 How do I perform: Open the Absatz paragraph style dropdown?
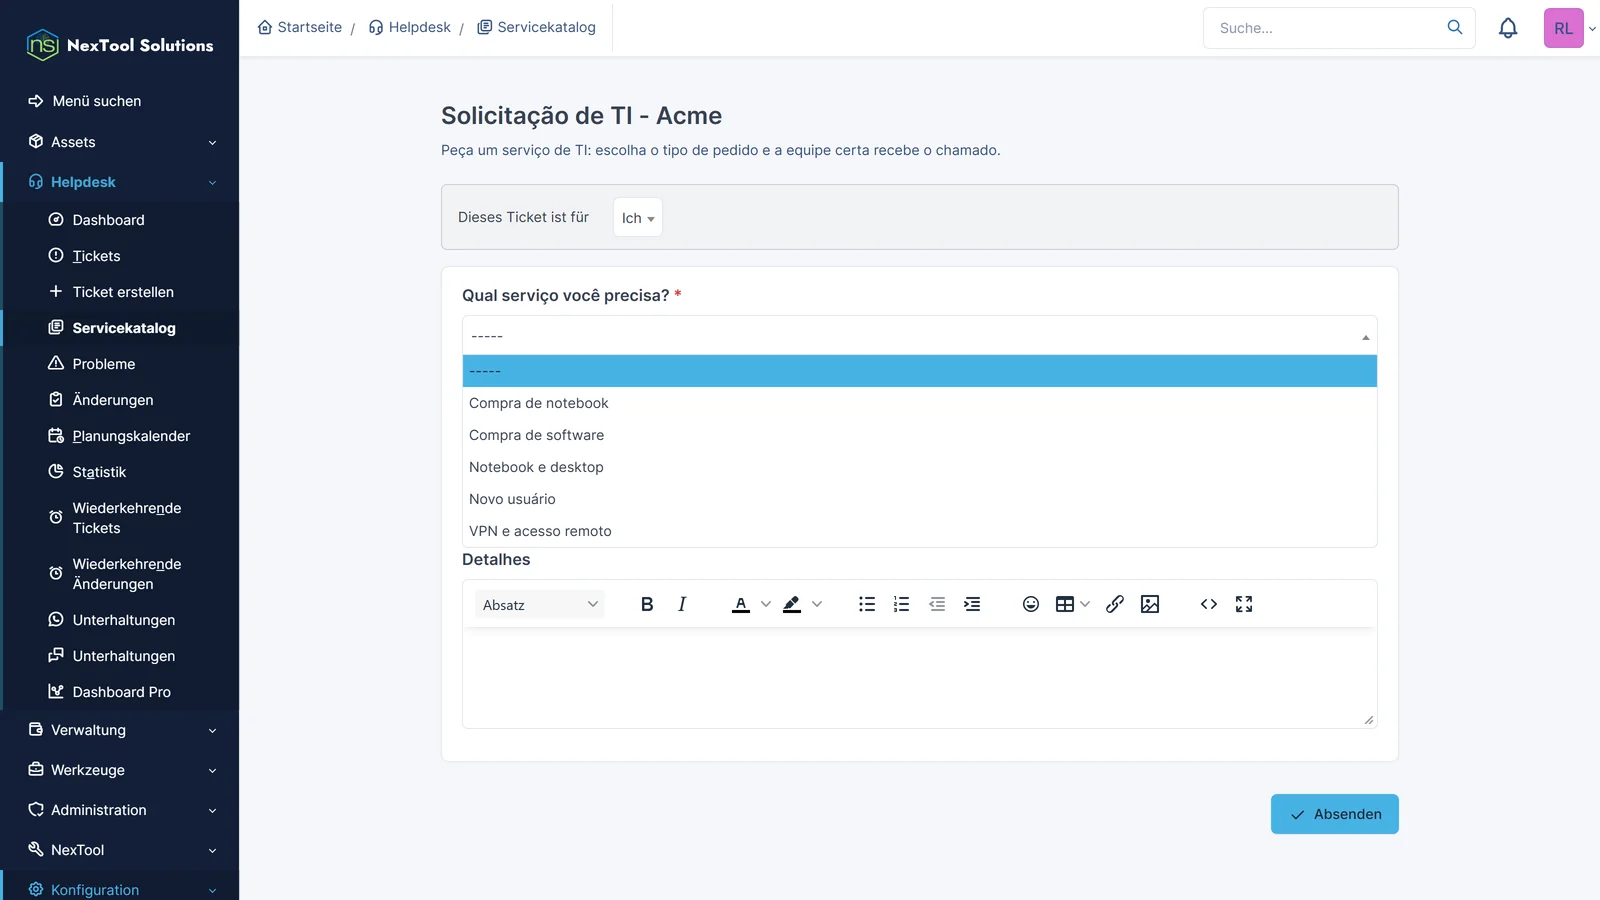(540, 604)
